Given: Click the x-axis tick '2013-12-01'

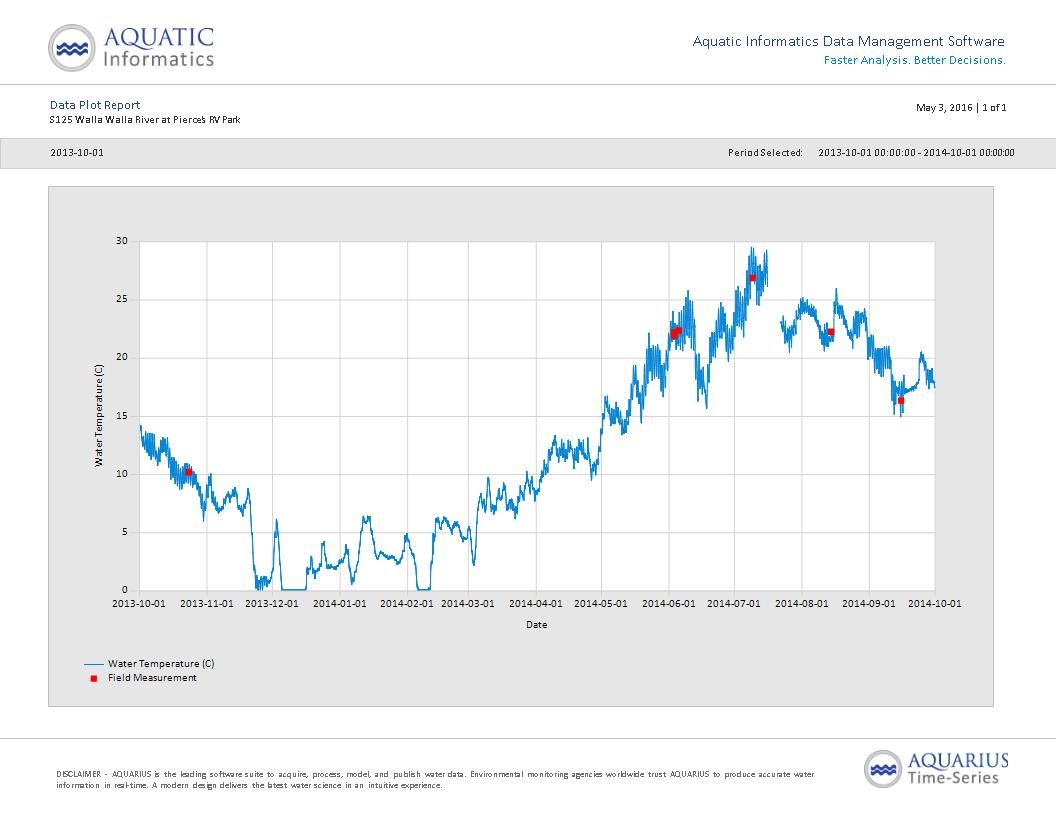Looking at the screenshot, I should (272, 604).
